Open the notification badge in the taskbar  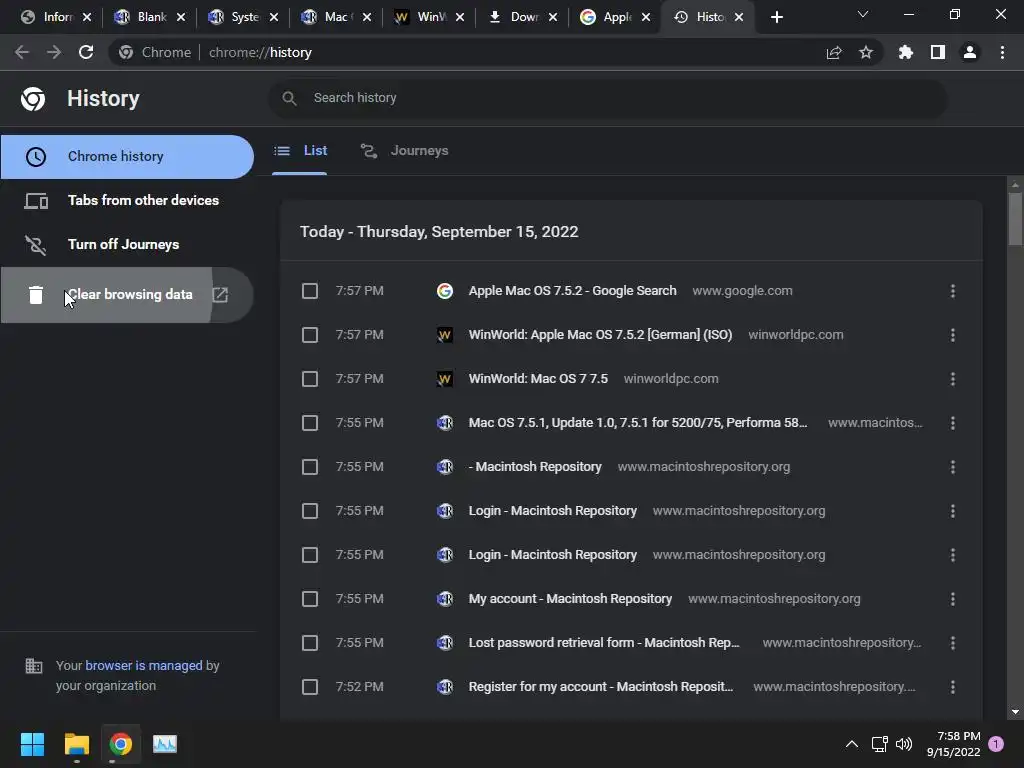click(996, 744)
